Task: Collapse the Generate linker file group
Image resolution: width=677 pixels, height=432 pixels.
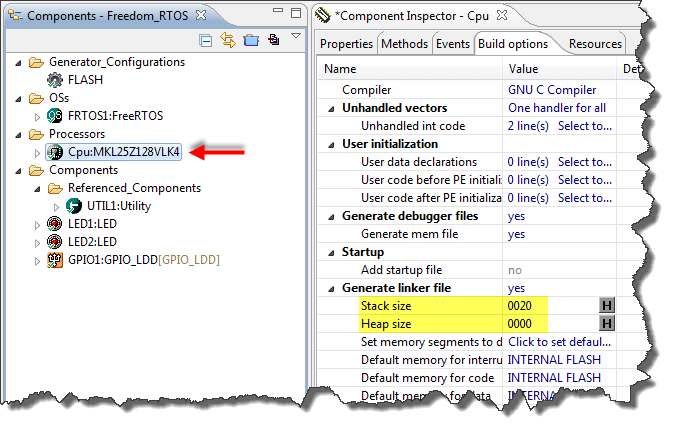Action: [331, 289]
